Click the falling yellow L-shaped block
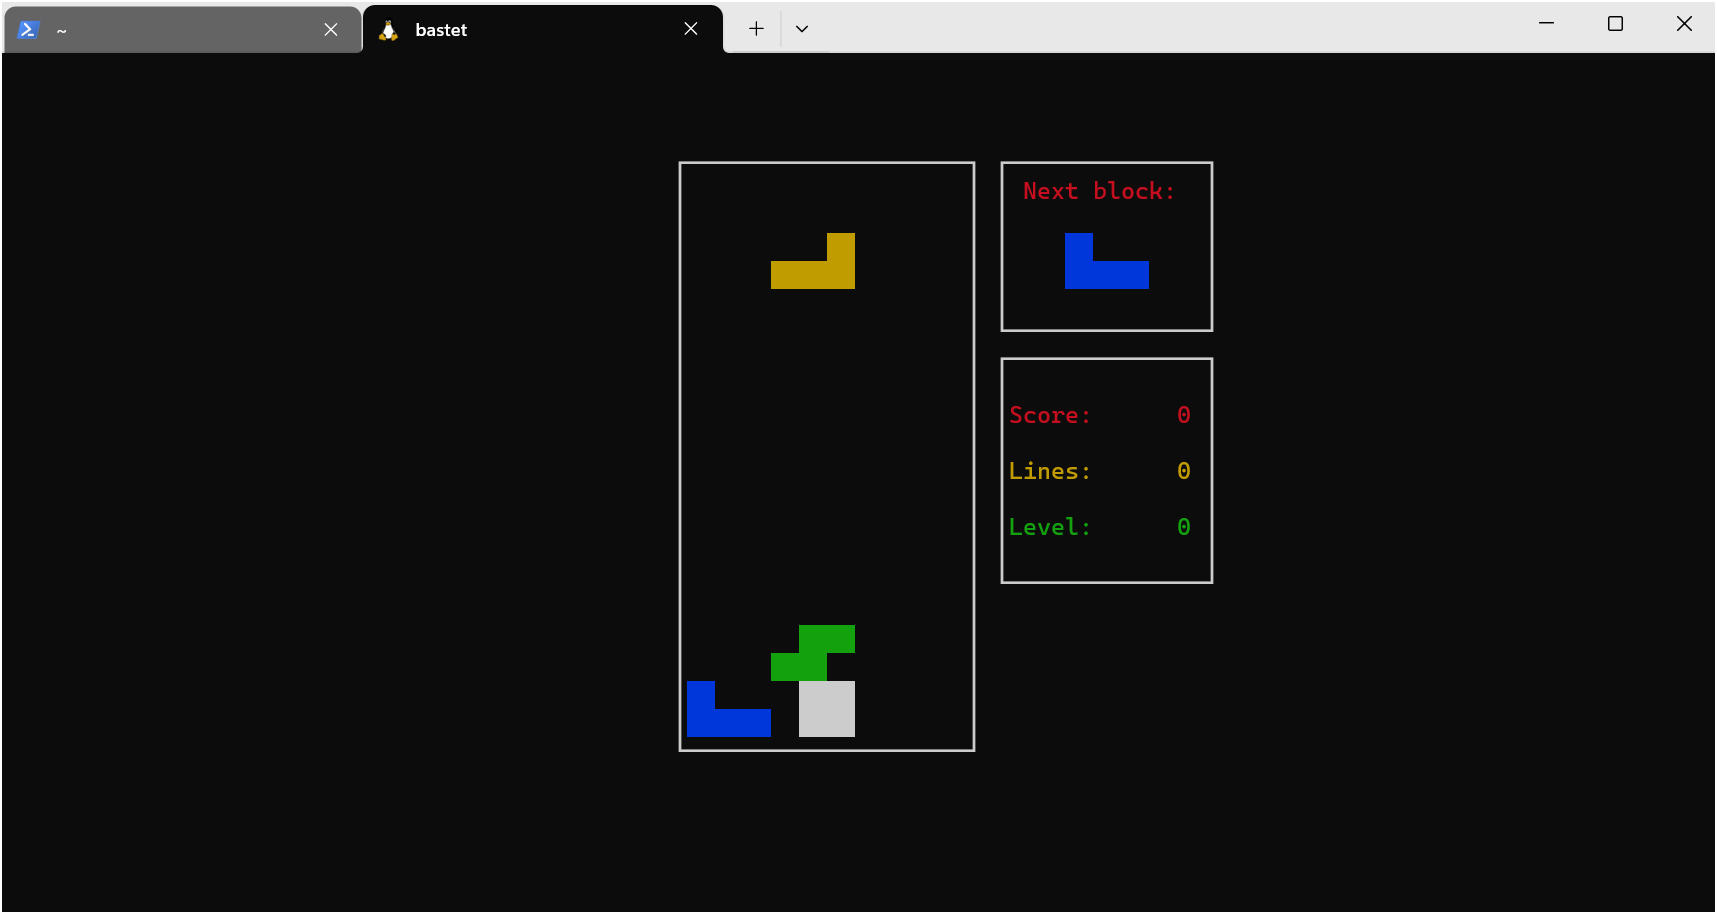The image size is (1717, 914). pyautogui.click(x=812, y=274)
